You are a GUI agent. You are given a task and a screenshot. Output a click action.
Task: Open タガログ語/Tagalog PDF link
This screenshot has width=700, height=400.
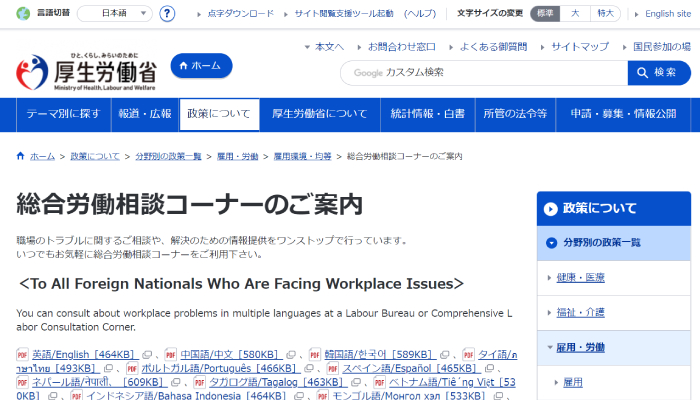(278, 383)
